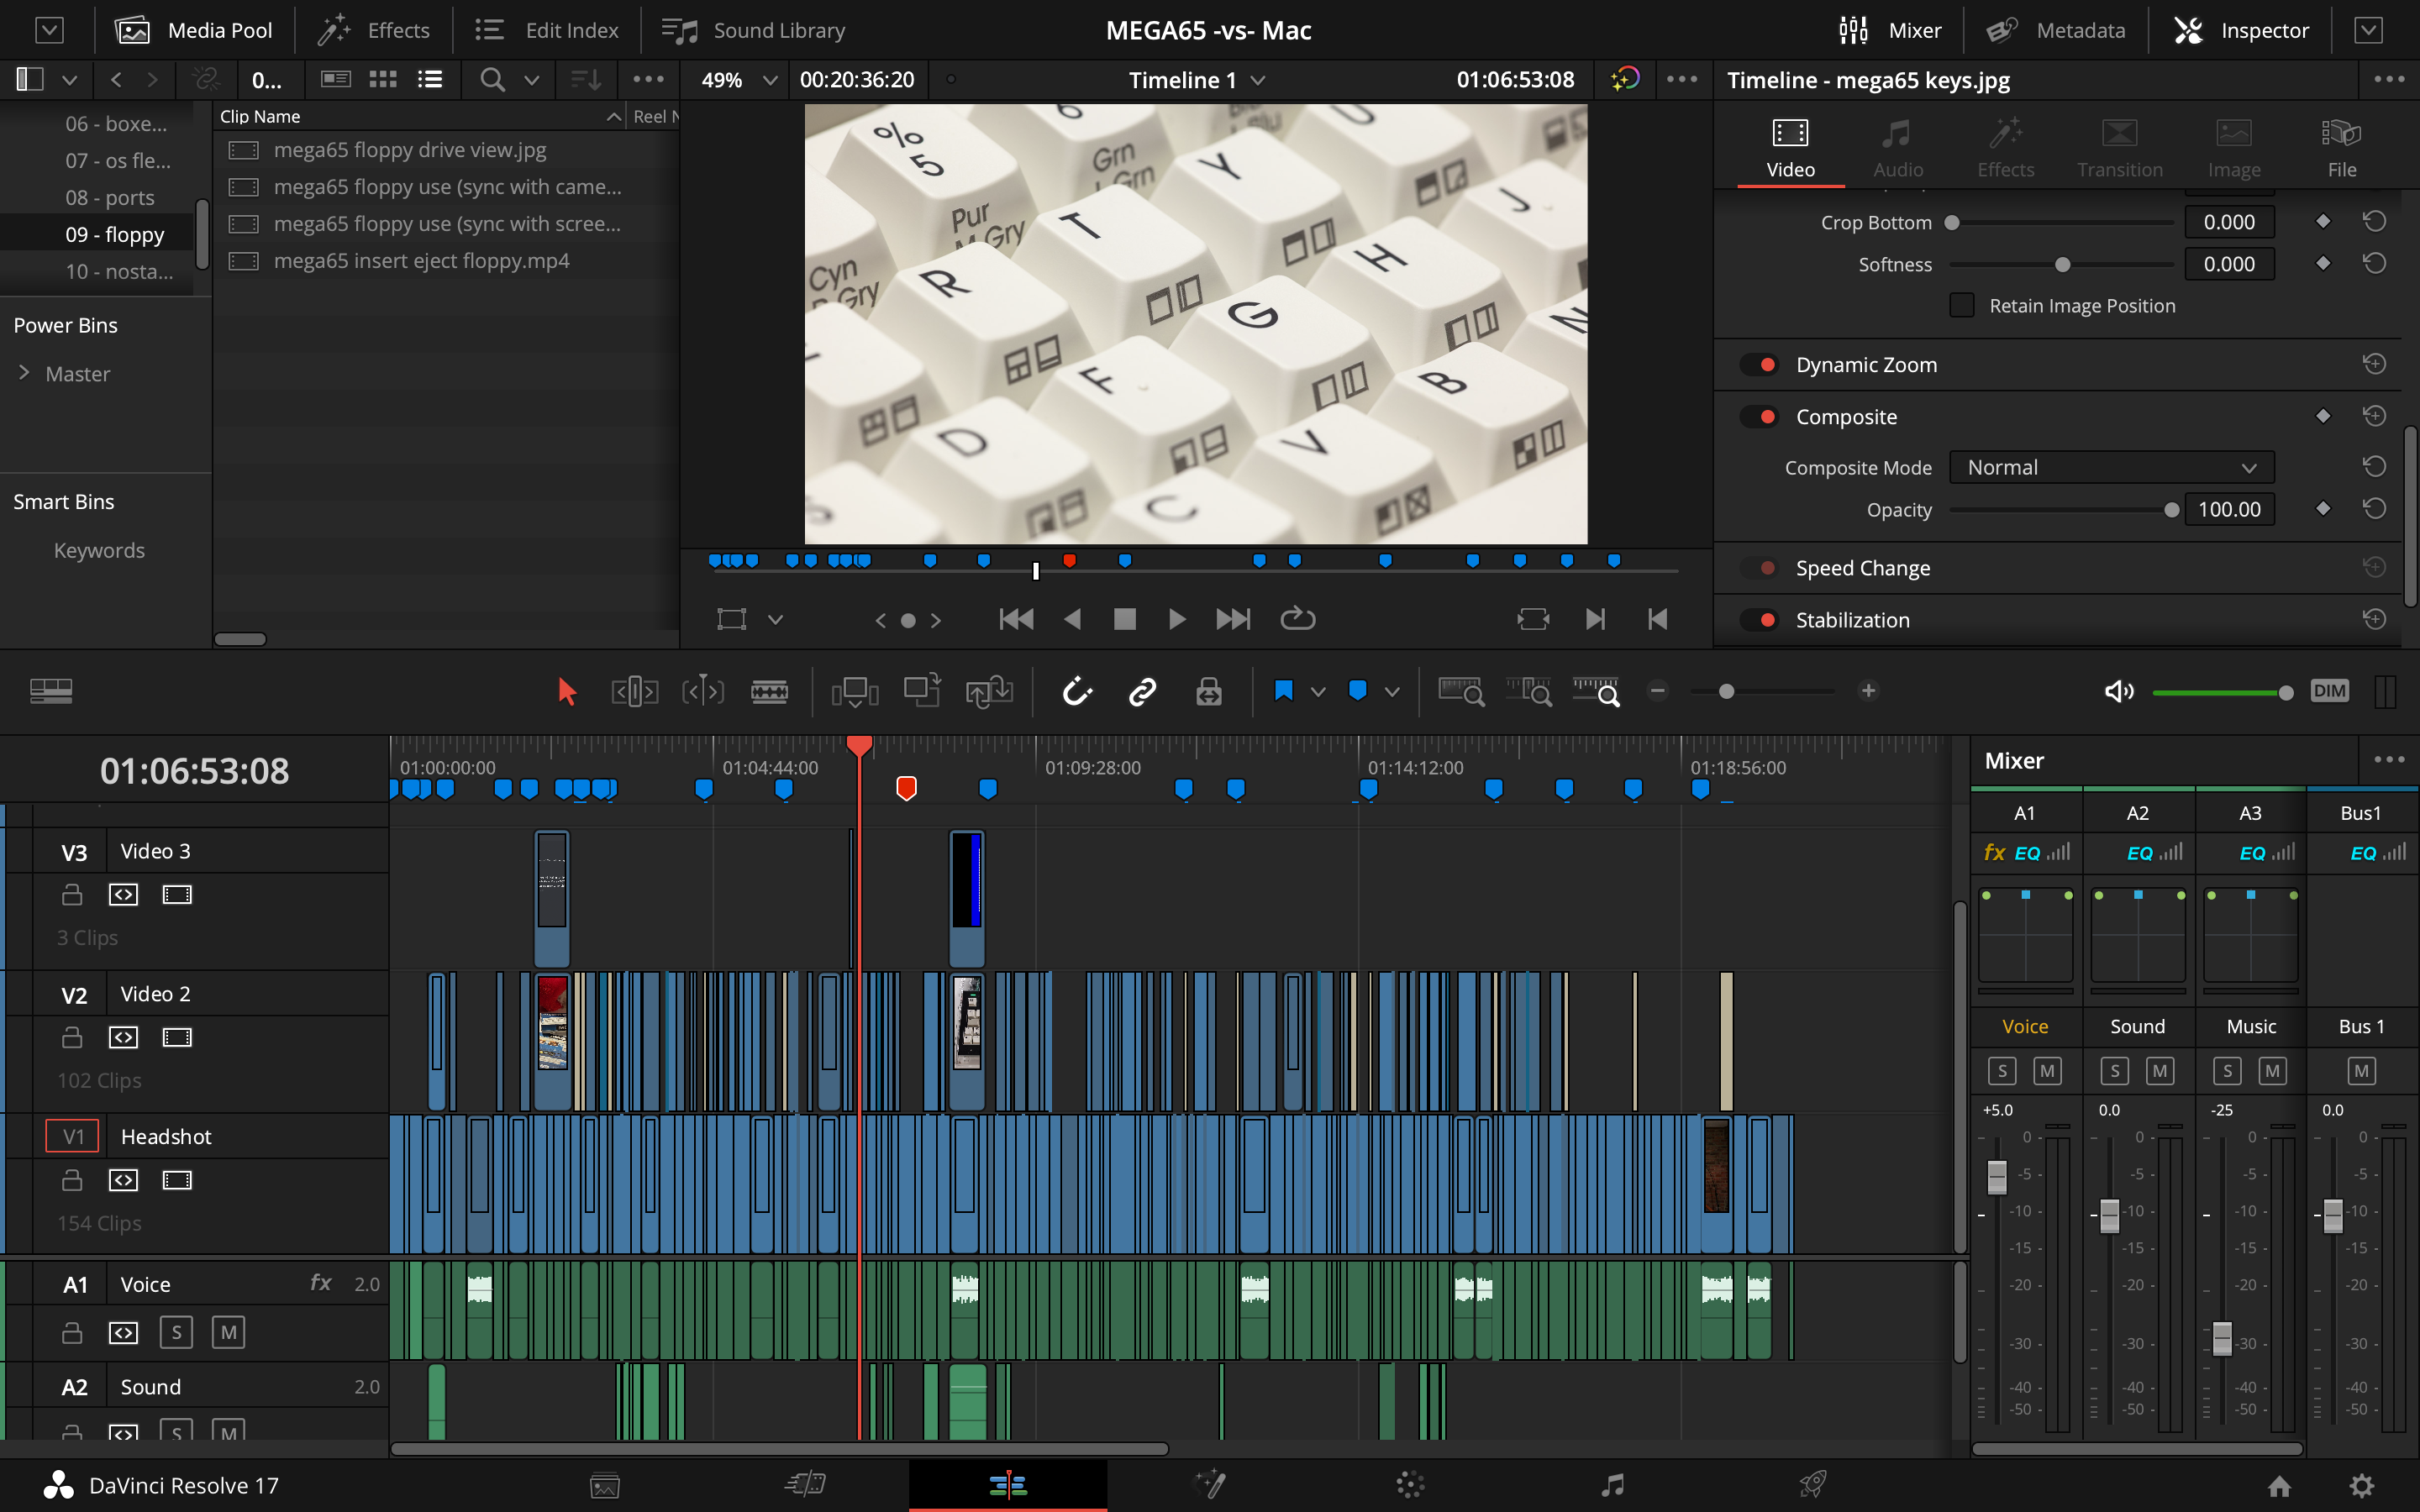The height and width of the screenshot is (1512, 2420).
Task: Open the Fusion page icon
Action: click(x=1209, y=1485)
